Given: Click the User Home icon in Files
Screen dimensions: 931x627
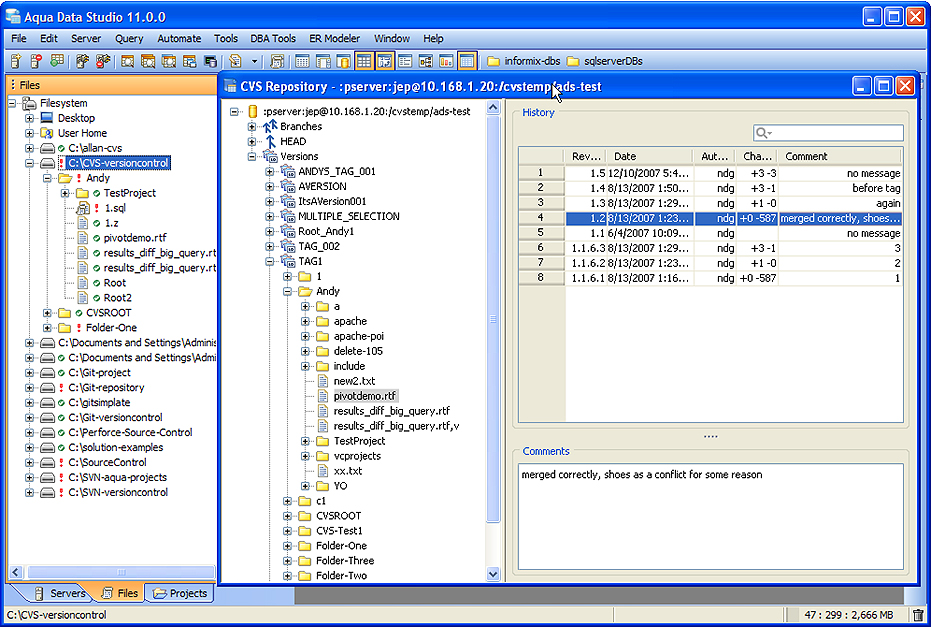Looking at the screenshot, I should point(47,133).
